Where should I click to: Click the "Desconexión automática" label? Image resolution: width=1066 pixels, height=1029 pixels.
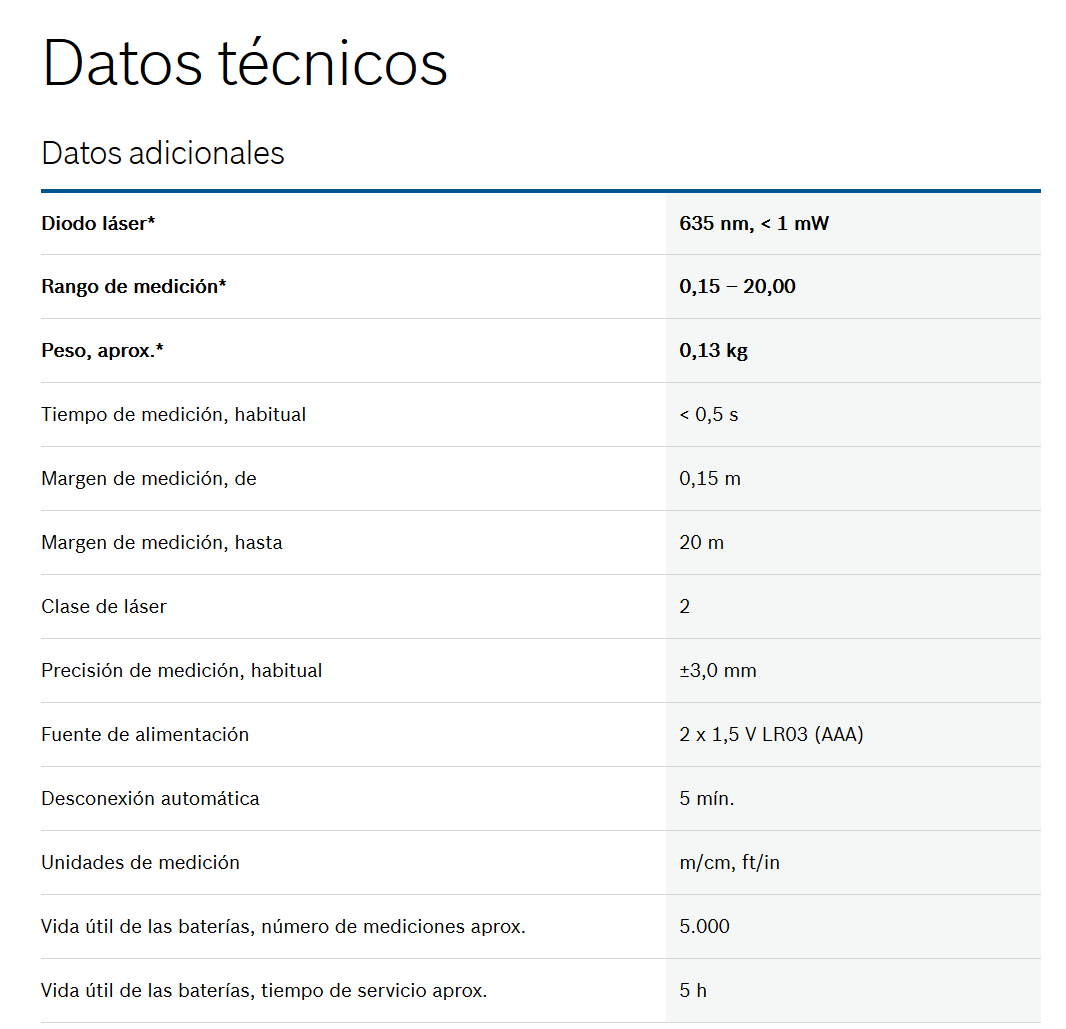point(150,799)
